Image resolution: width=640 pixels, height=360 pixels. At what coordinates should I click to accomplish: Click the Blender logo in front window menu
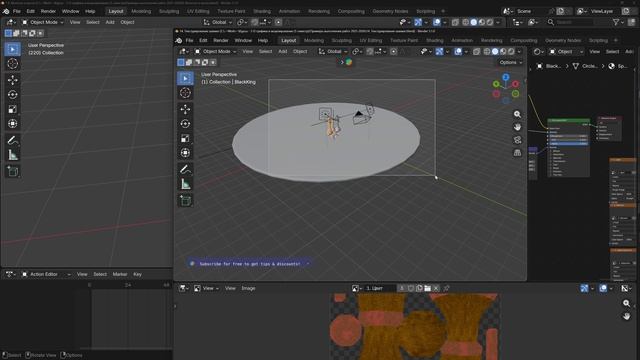[x=179, y=40]
